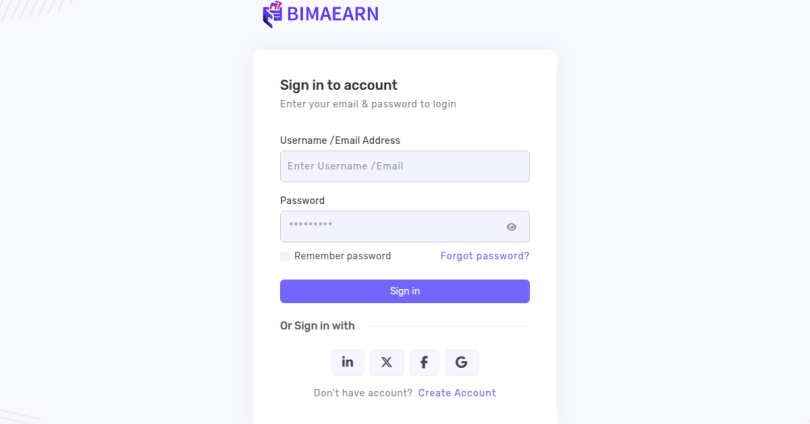
Task: Click the Password field label
Action: coord(302,200)
